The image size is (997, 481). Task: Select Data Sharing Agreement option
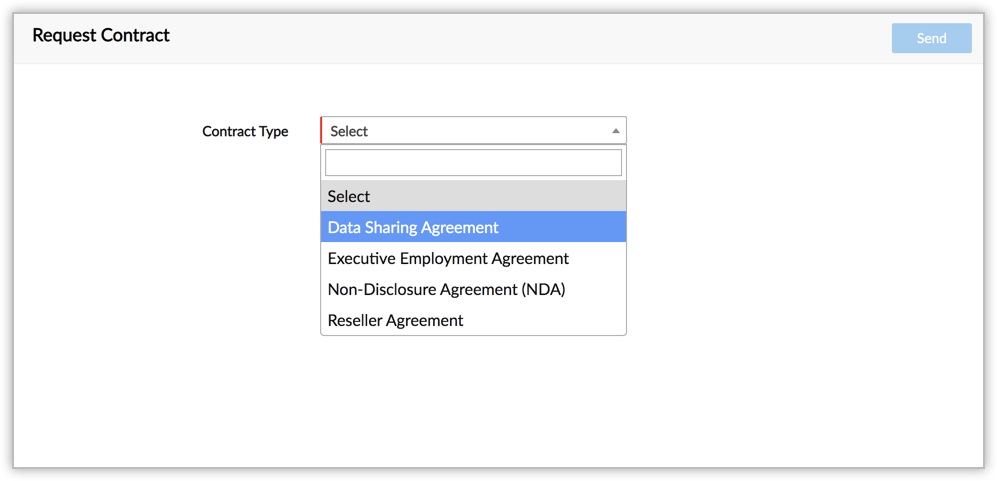point(473,227)
